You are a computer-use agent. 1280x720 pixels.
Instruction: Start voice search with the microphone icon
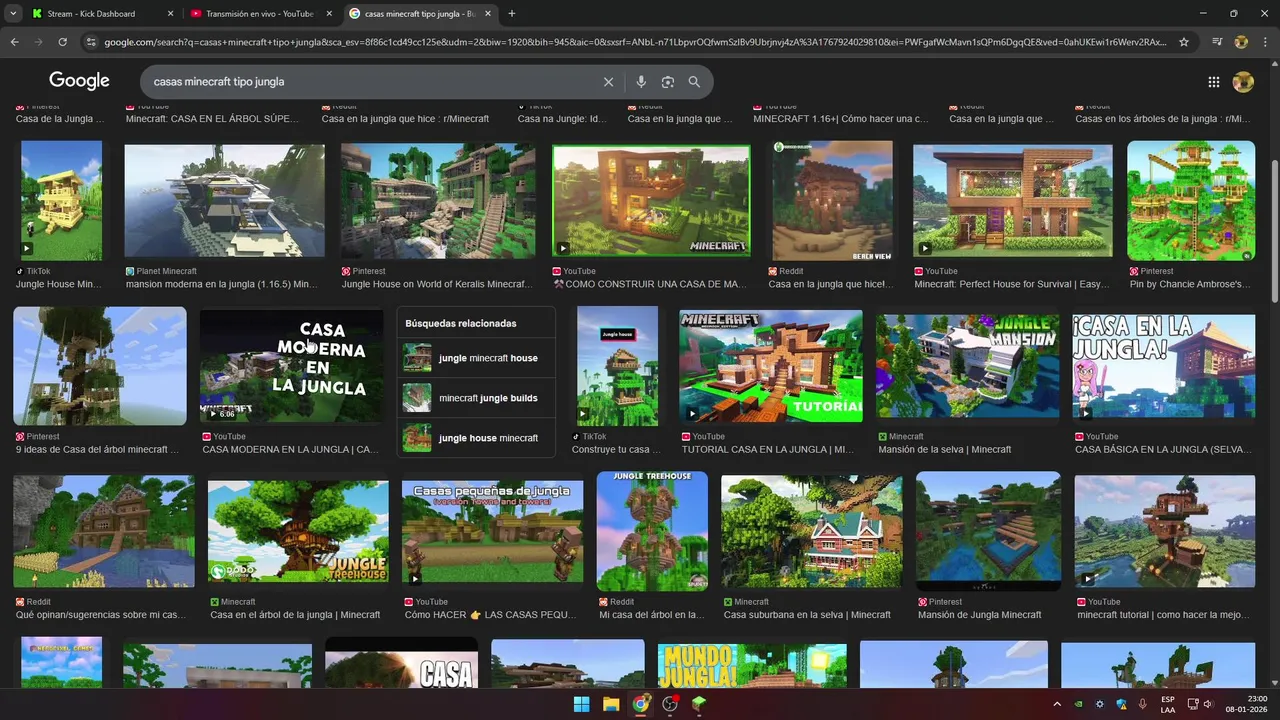click(x=641, y=82)
